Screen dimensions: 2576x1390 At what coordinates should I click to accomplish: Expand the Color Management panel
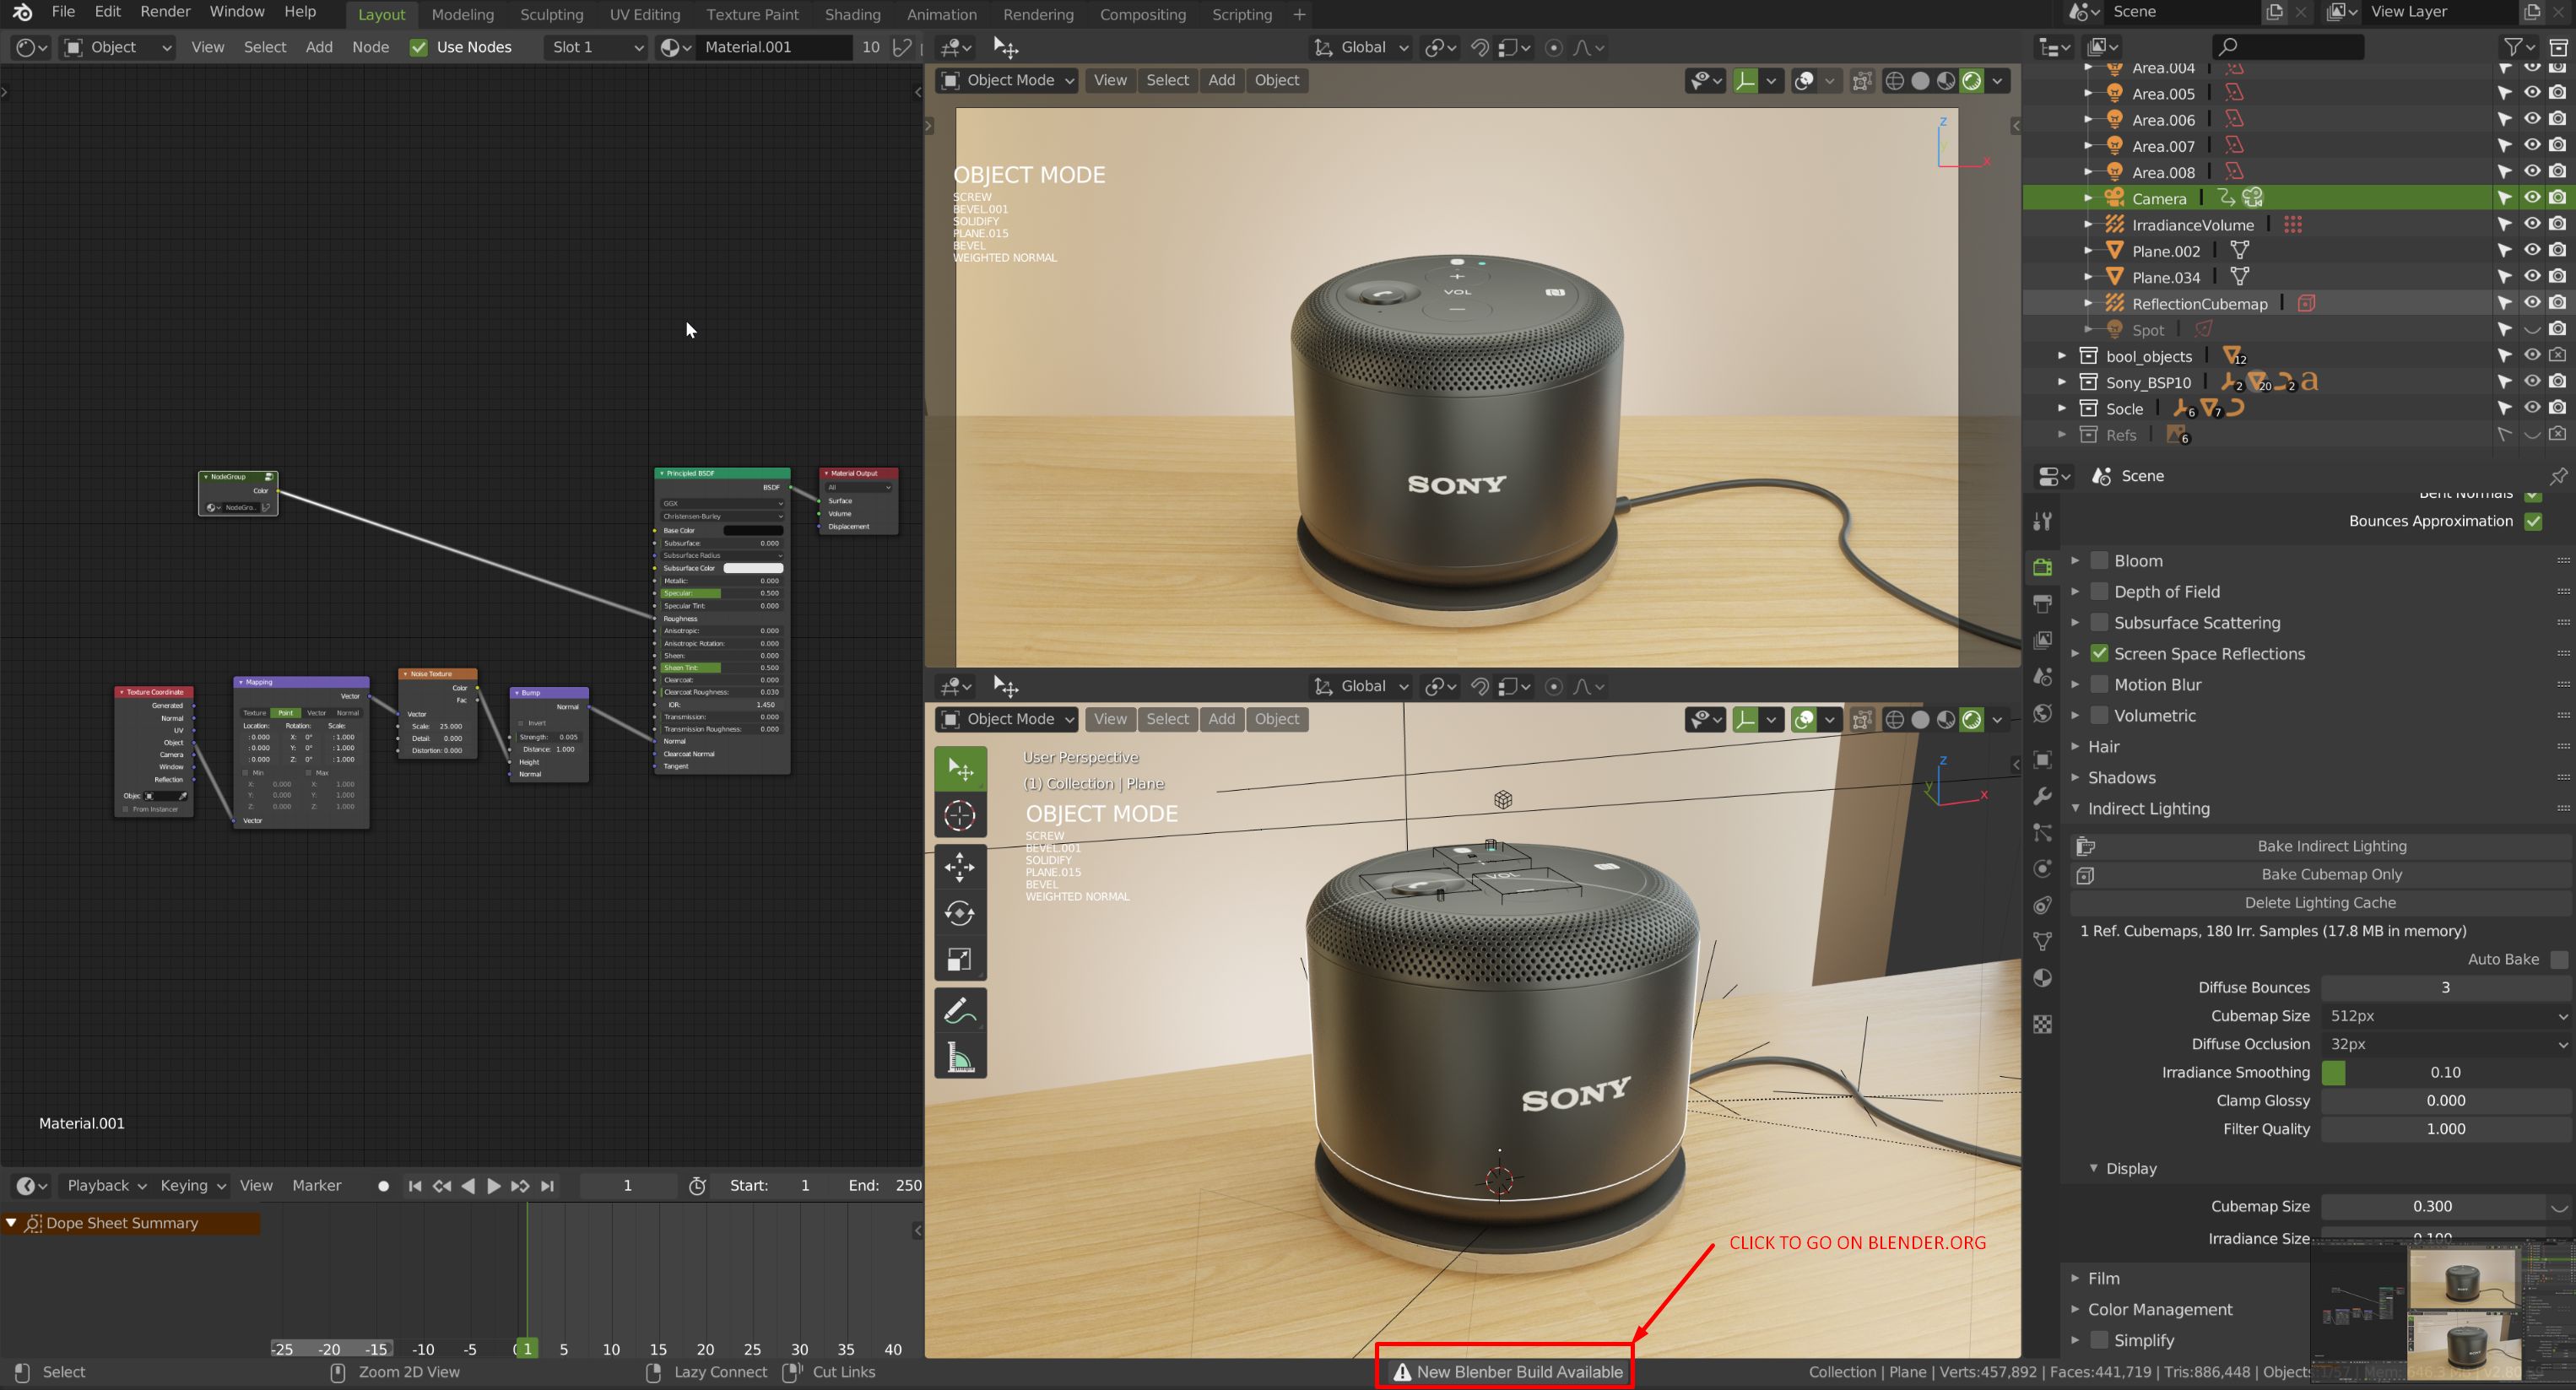[2076, 1310]
